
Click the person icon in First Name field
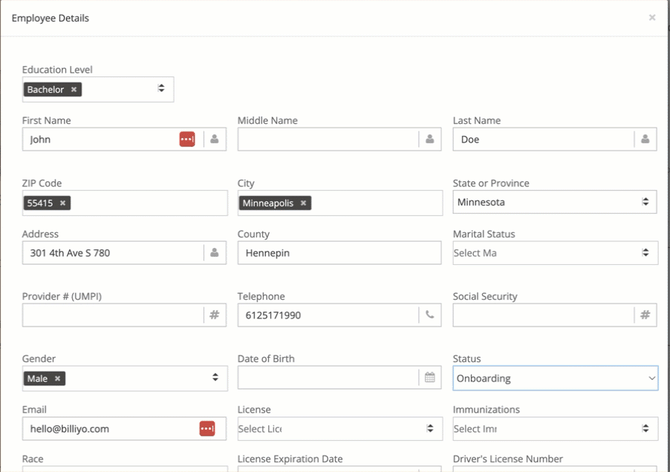(214, 140)
